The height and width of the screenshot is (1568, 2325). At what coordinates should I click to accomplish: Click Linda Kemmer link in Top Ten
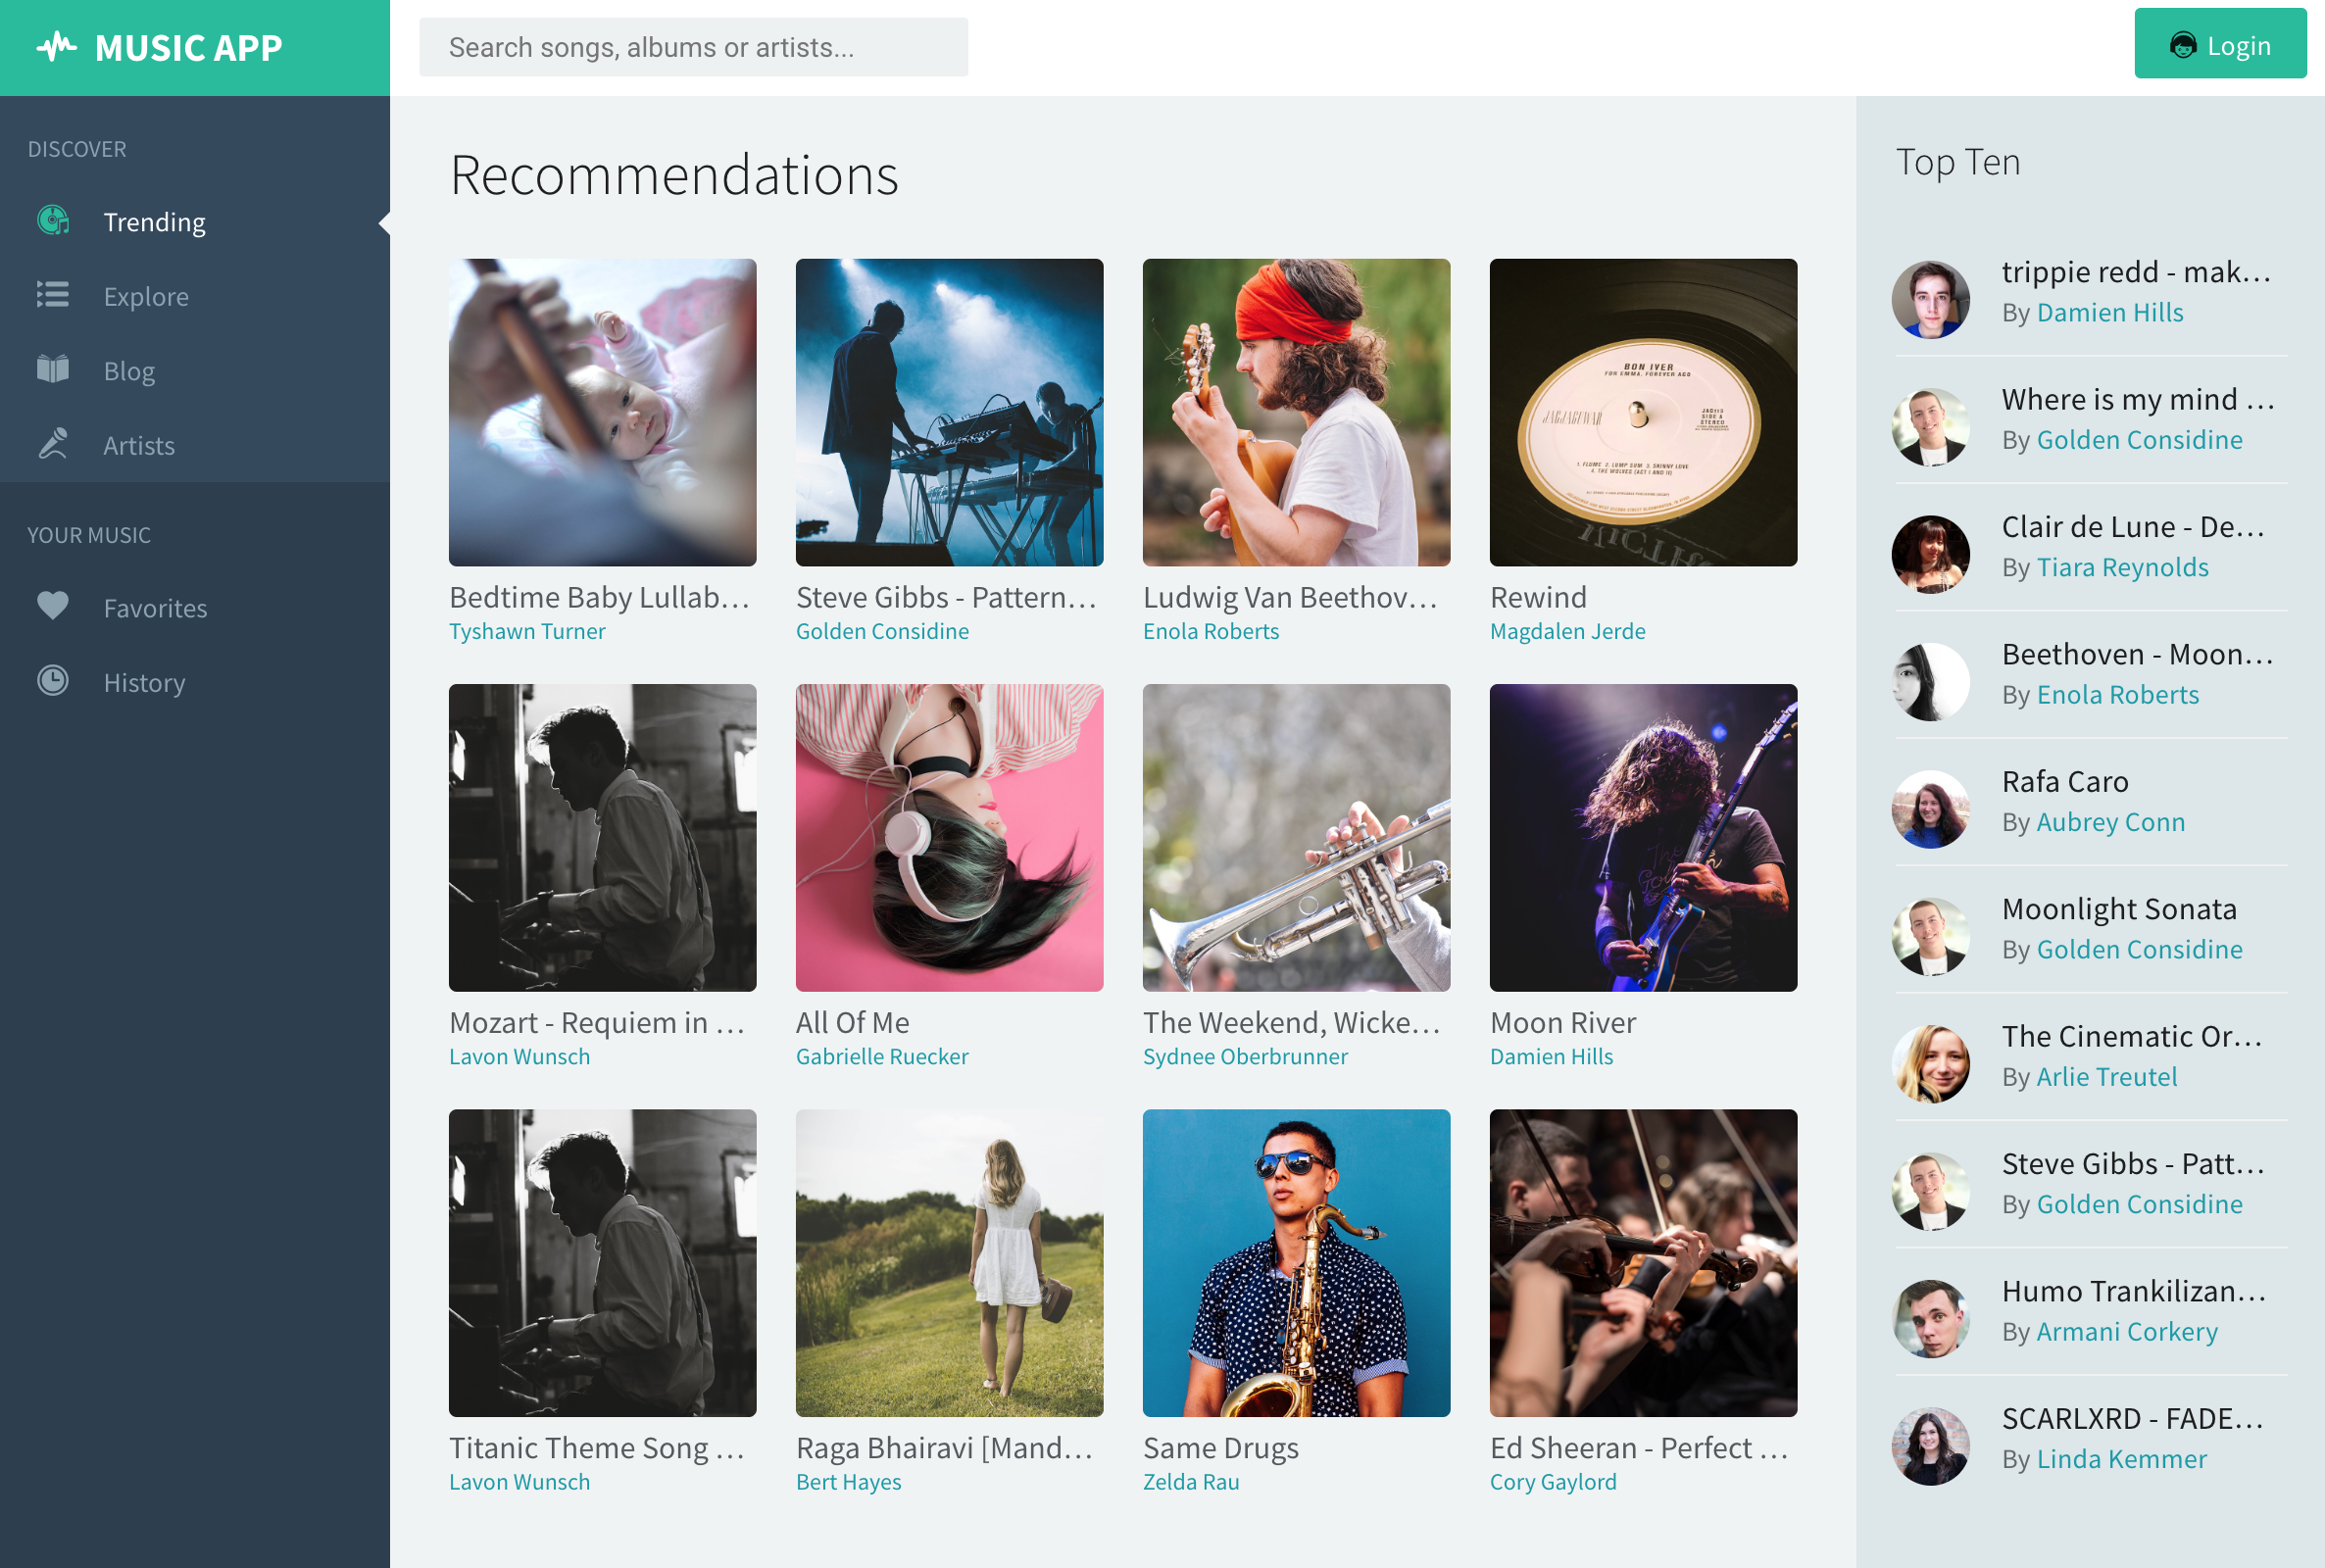coord(2121,1460)
